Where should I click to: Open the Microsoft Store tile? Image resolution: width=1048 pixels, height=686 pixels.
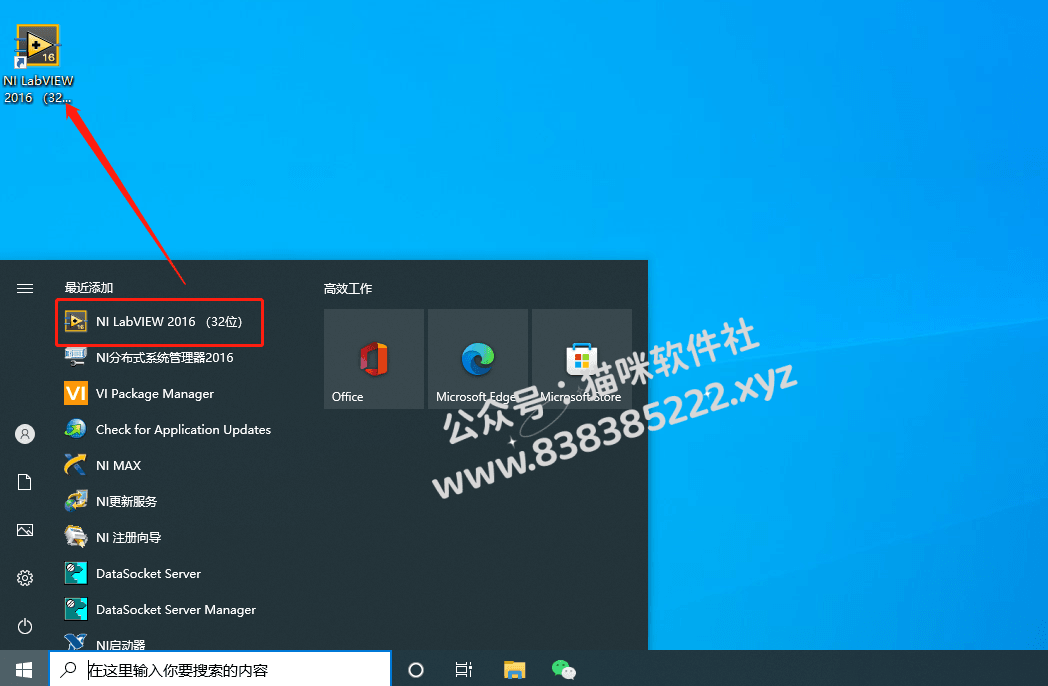[582, 359]
